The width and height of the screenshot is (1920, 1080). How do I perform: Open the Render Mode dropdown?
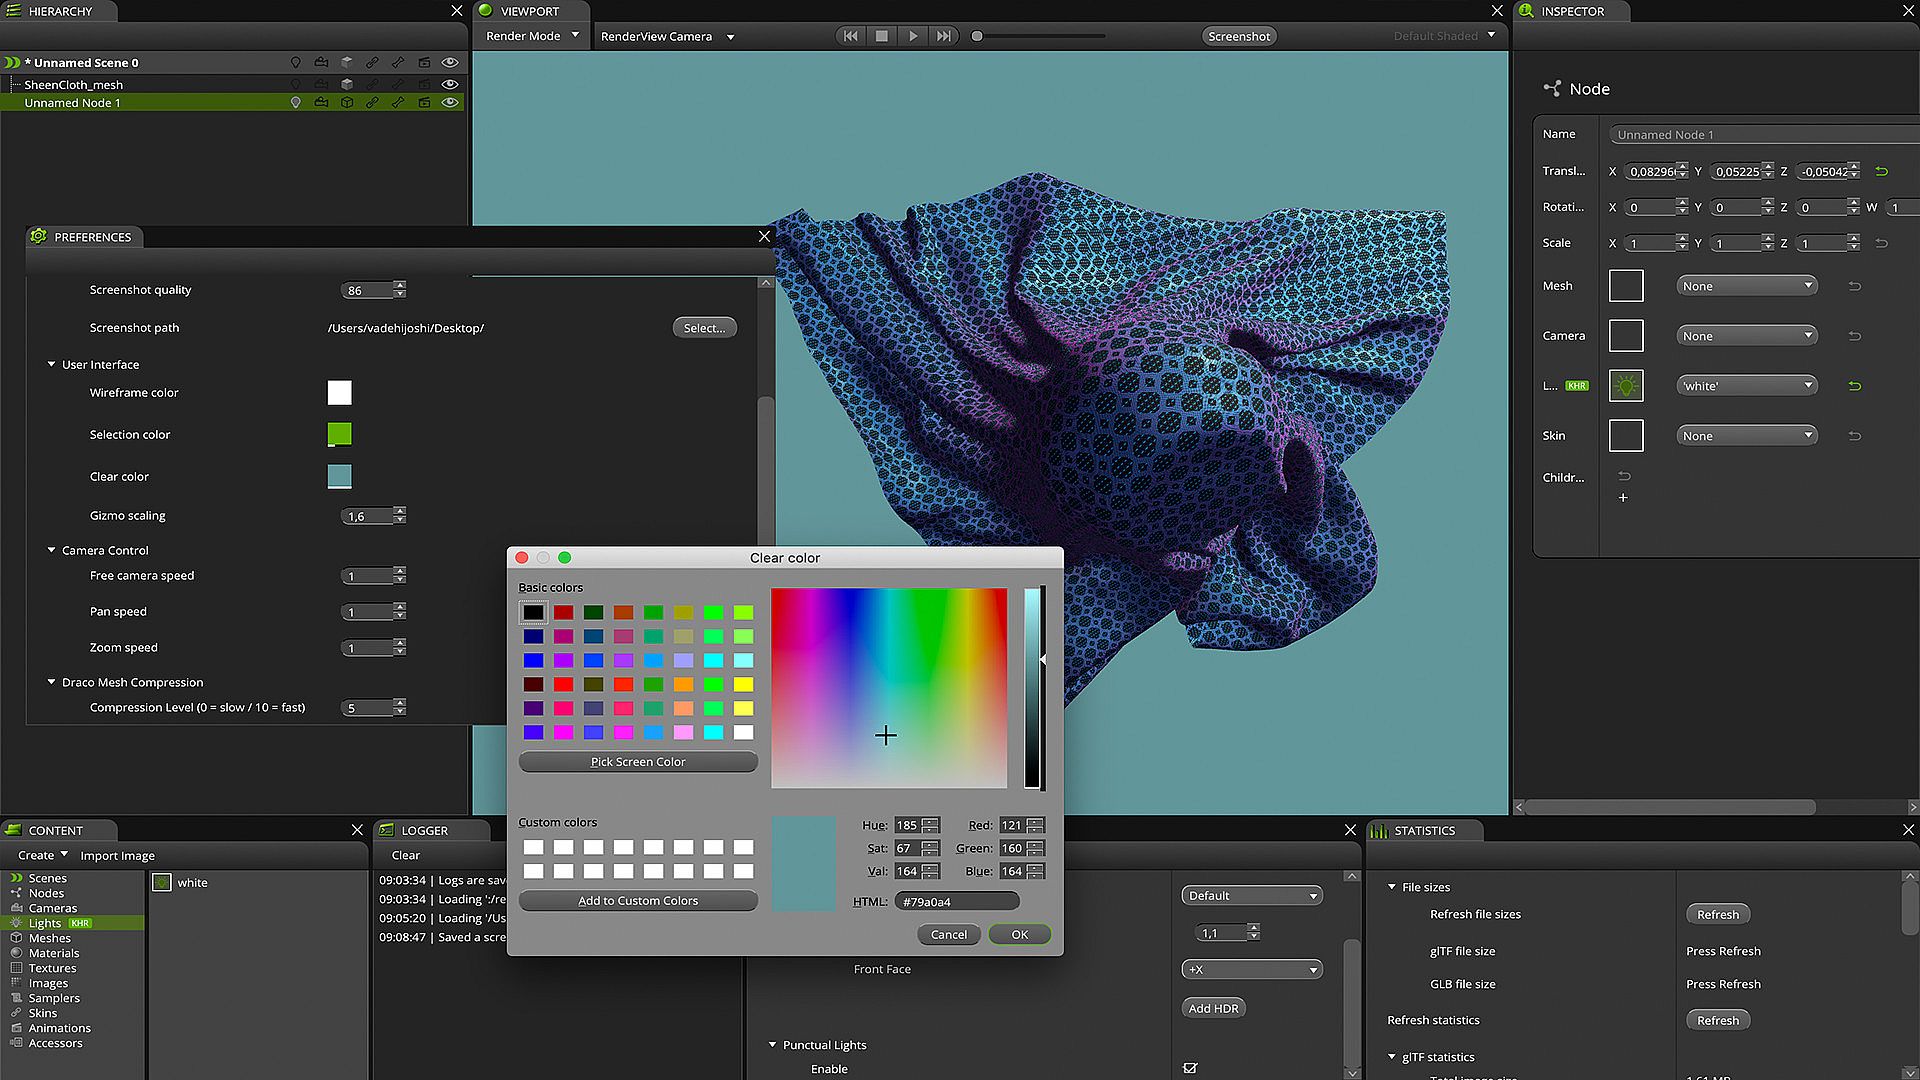click(532, 36)
